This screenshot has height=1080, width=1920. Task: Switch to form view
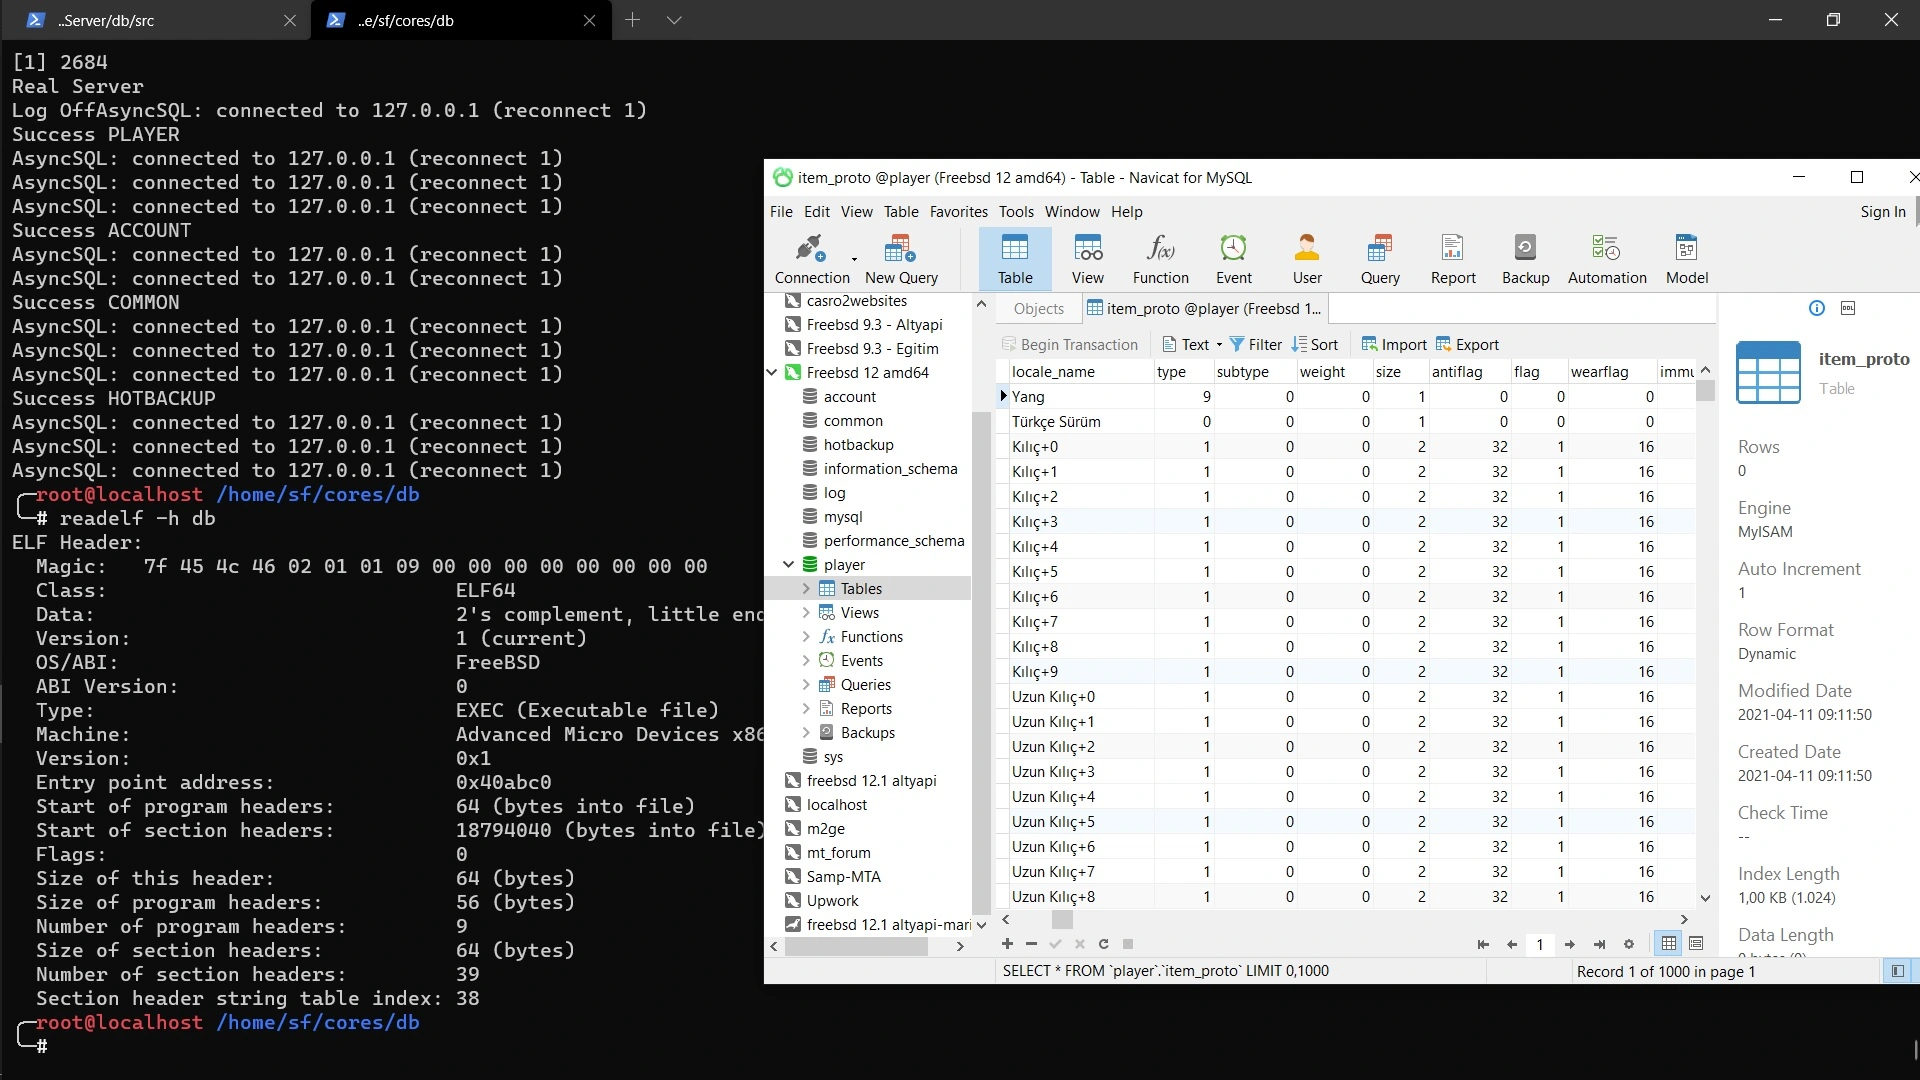(1696, 944)
